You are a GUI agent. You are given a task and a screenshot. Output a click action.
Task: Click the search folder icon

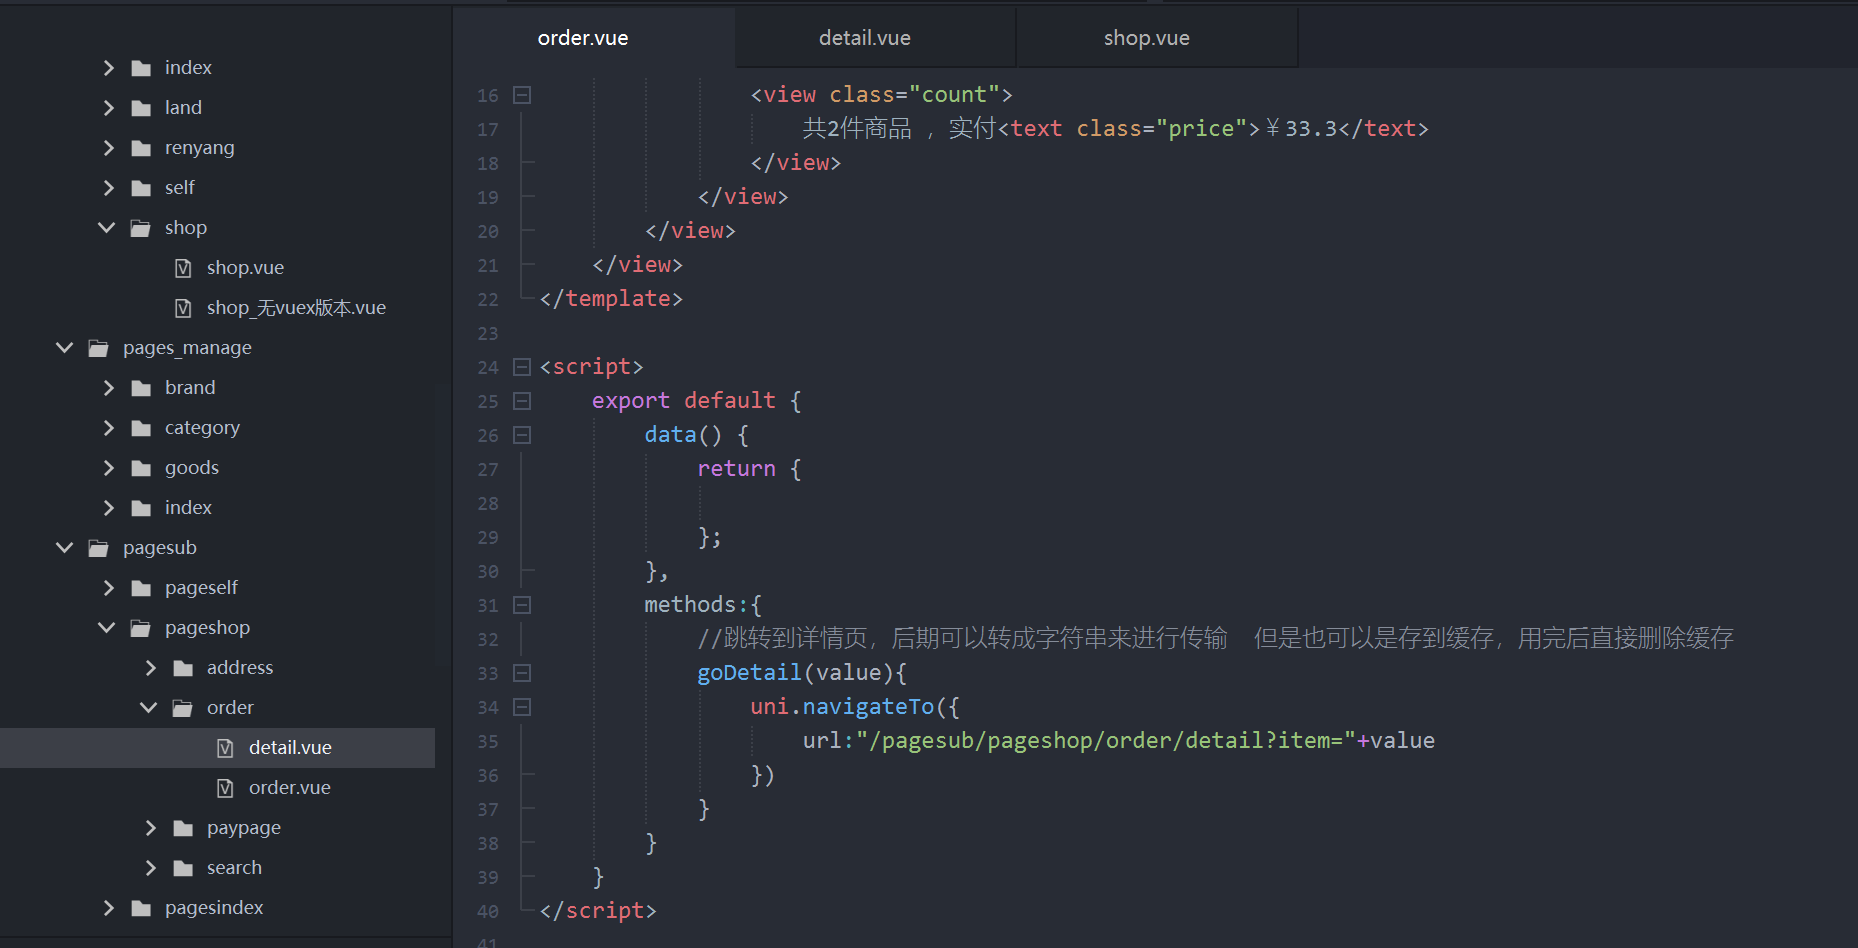click(x=183, y=868)
